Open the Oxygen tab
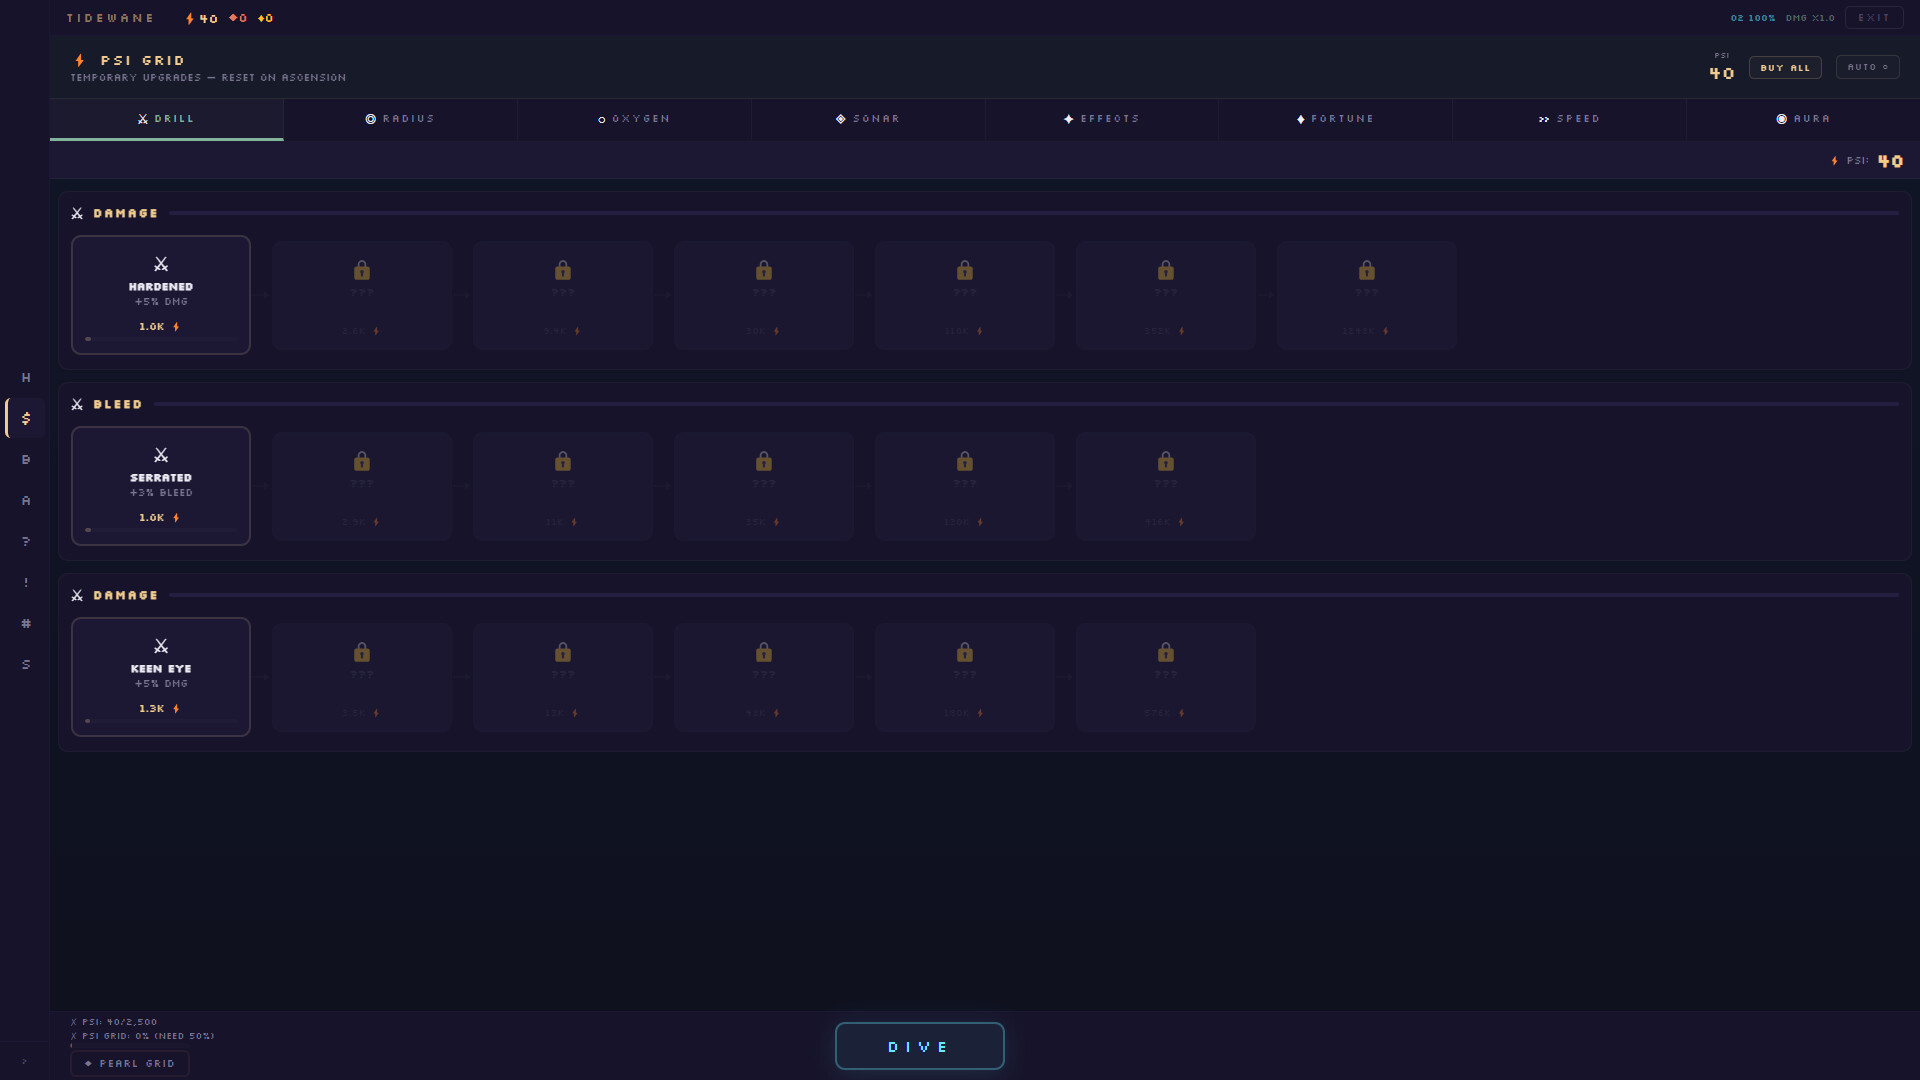 click(634, 119)
